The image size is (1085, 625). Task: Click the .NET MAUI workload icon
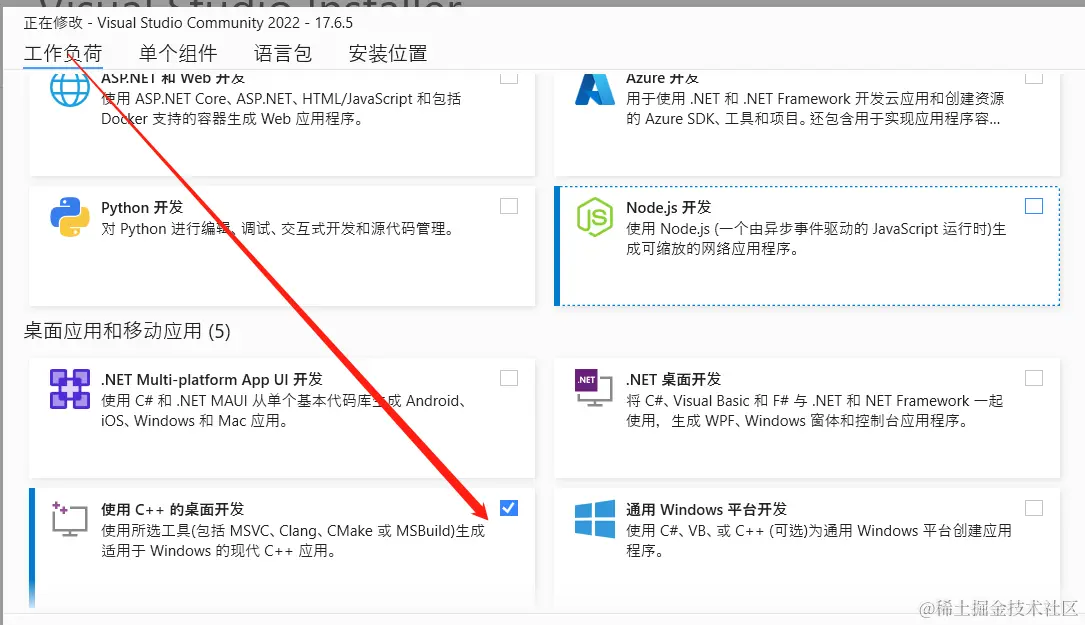tap(70, 389)
